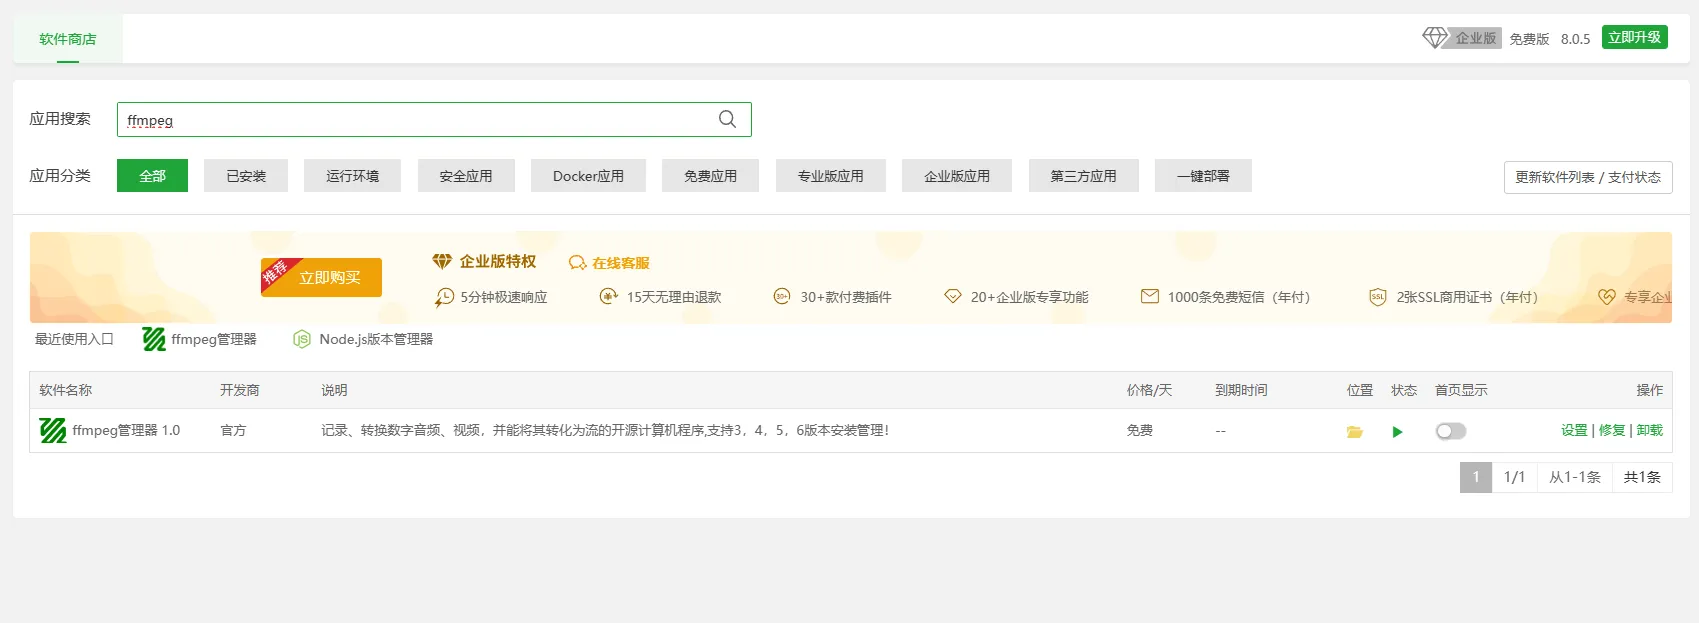The image size is (1699, 623).
Task: Click the 立即升级 upgrade button
Action: coord(1634,38)
